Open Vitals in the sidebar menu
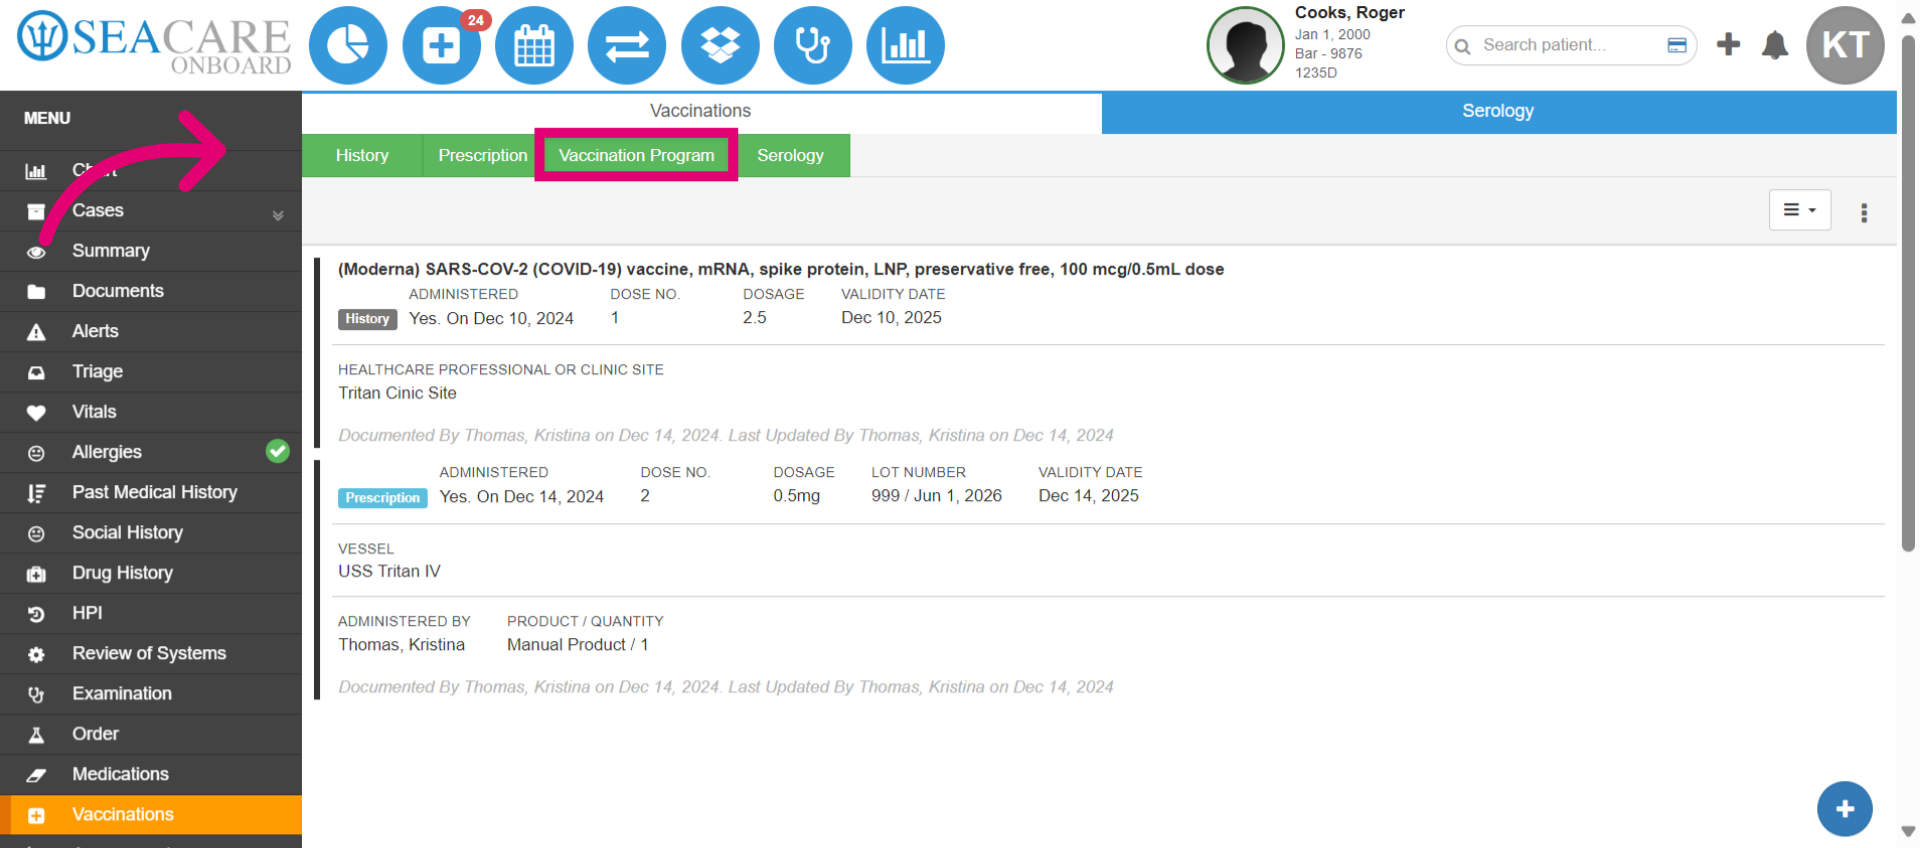 (151, 412)
